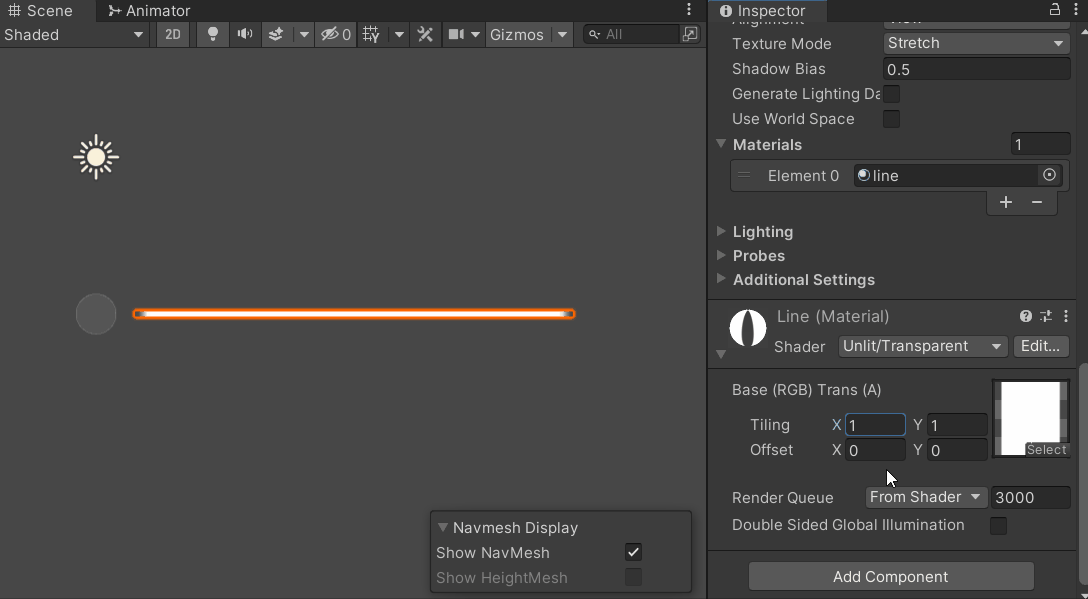The height and width of the screenshot is (599, 1088).
Task: Toggle hidden objects visibility eye icon
Action: pyautogui.click(x=335, y=35)
